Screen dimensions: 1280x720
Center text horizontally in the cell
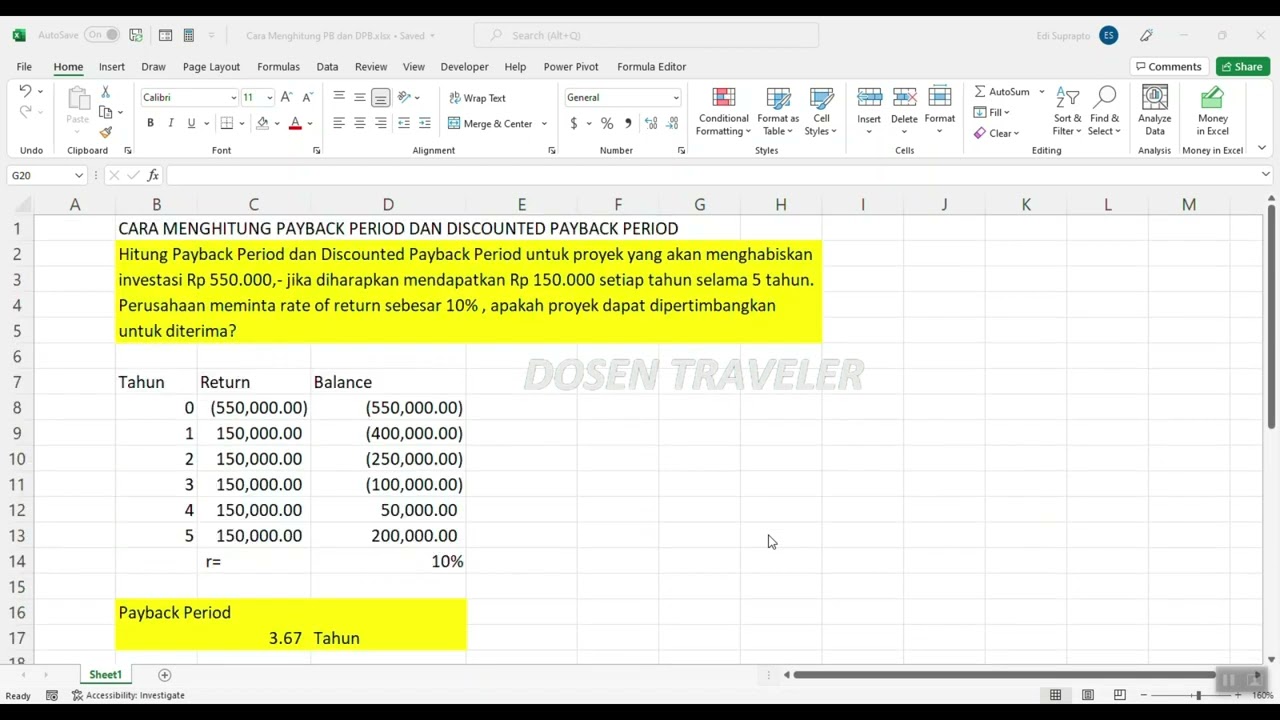pos(360,123)
